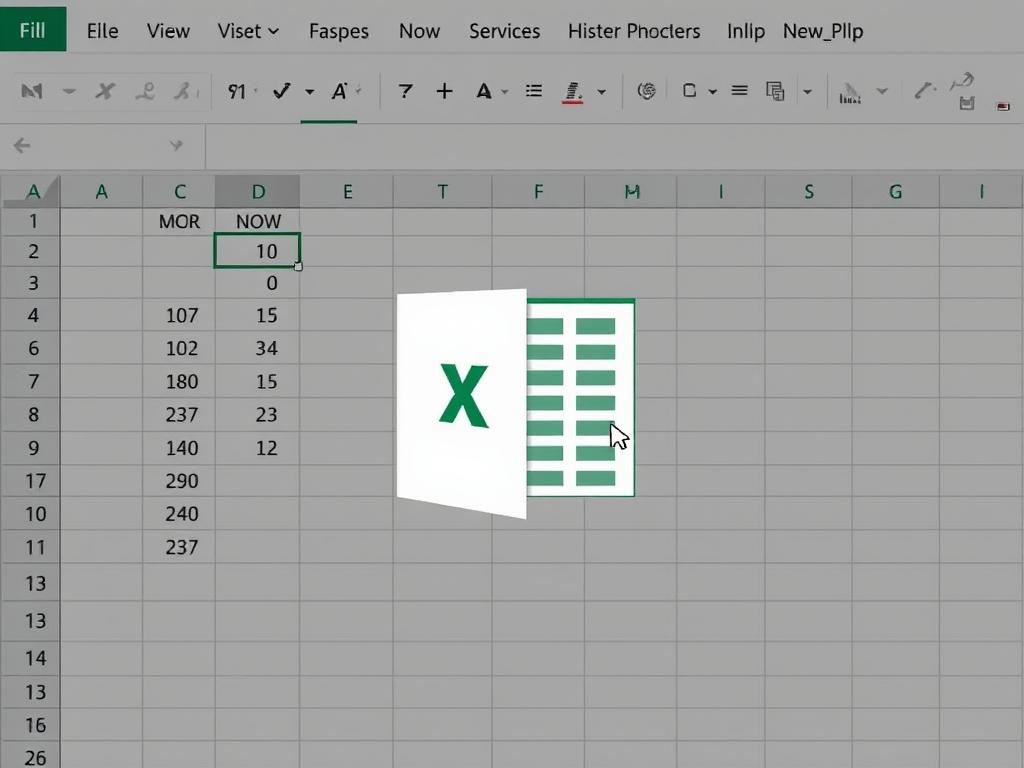1024x768 pixels.
Task: Click the NOW header cell
Action: coord(258,221)
